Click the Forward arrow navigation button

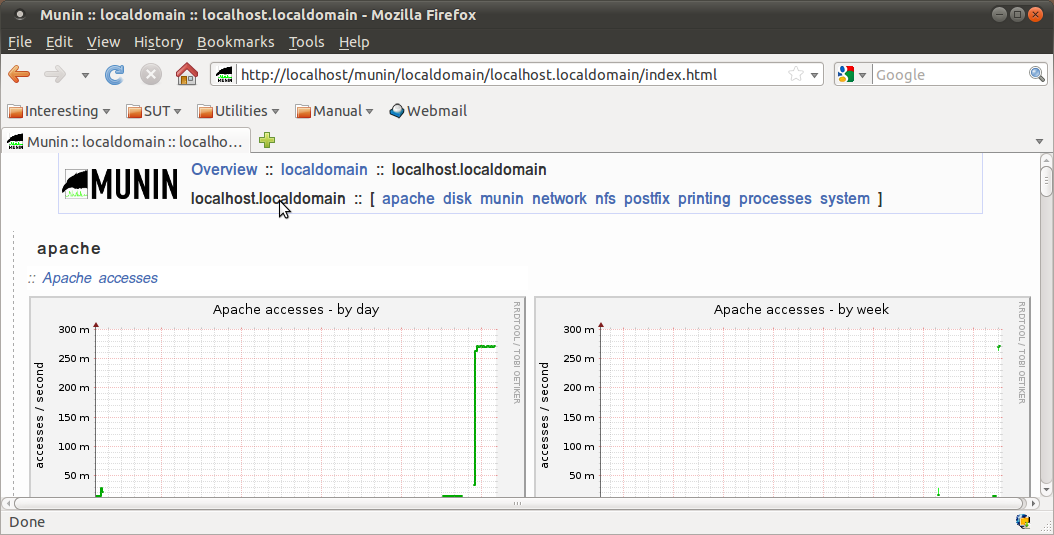pyautogui.click(x=54, y=75)
